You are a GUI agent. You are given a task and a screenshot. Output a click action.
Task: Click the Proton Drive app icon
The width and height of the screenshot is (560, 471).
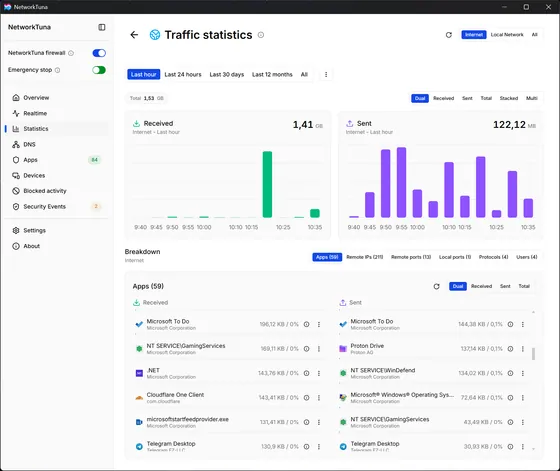[x=343, y=349]
